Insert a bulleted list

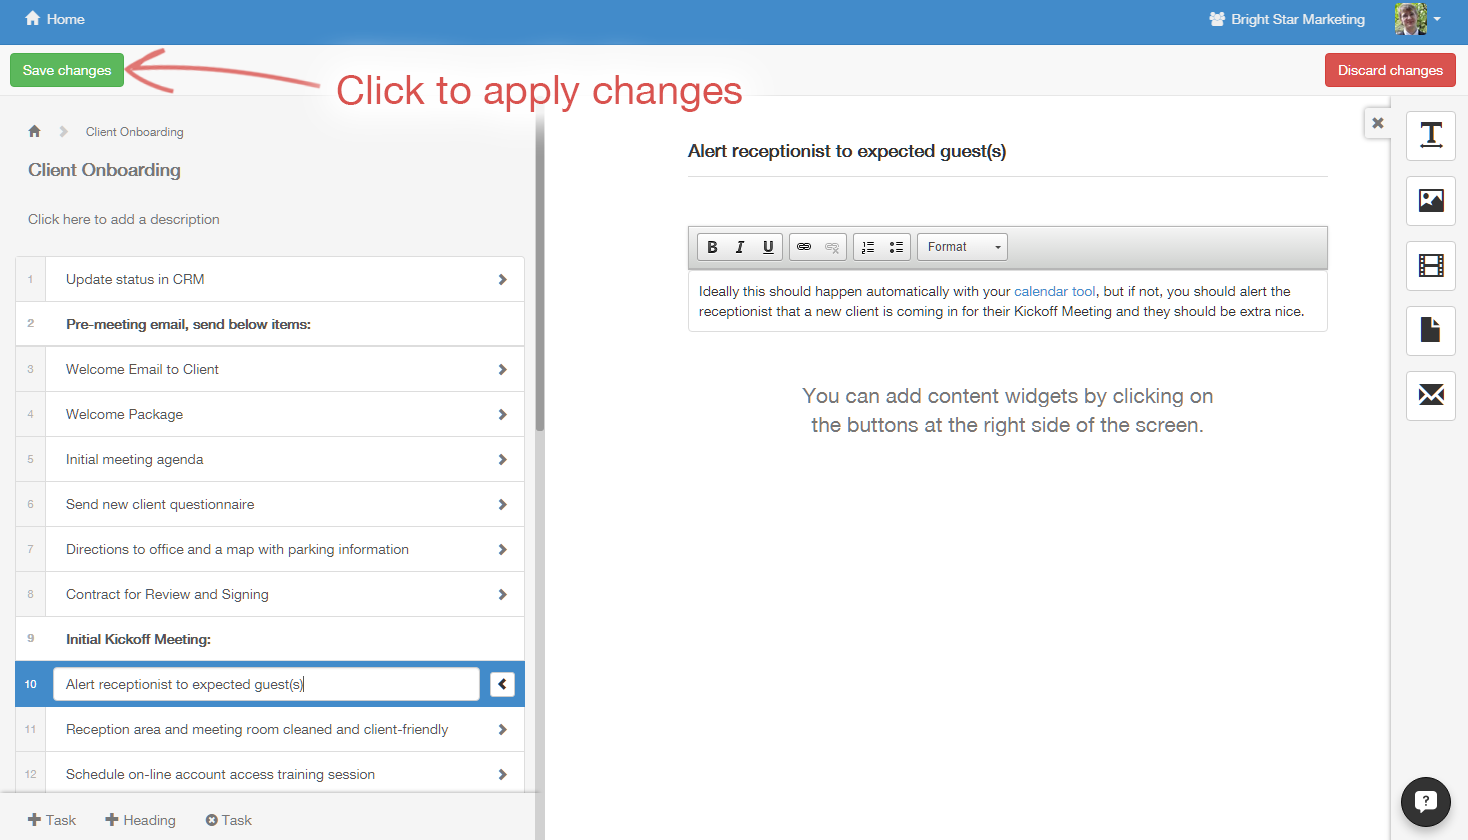click(896, 247)
